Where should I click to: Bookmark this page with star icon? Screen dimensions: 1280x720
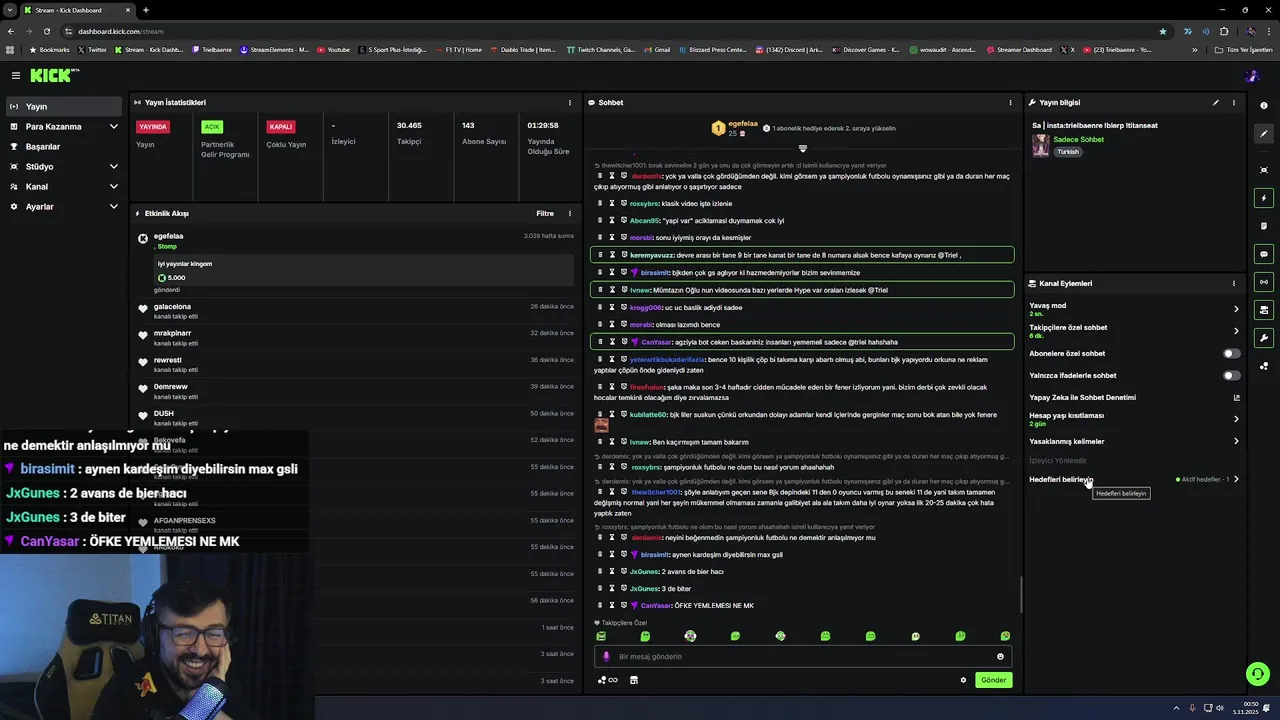(x=1162, y=31)
